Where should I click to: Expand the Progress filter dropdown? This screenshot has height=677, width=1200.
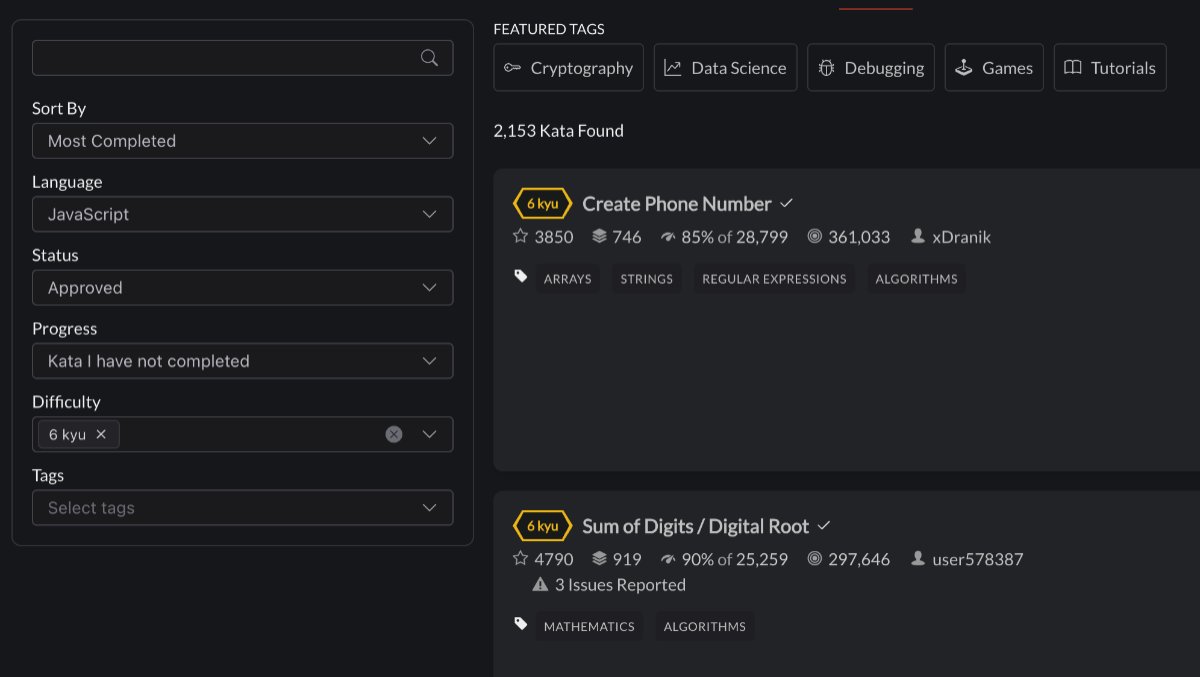pos(242,361)
